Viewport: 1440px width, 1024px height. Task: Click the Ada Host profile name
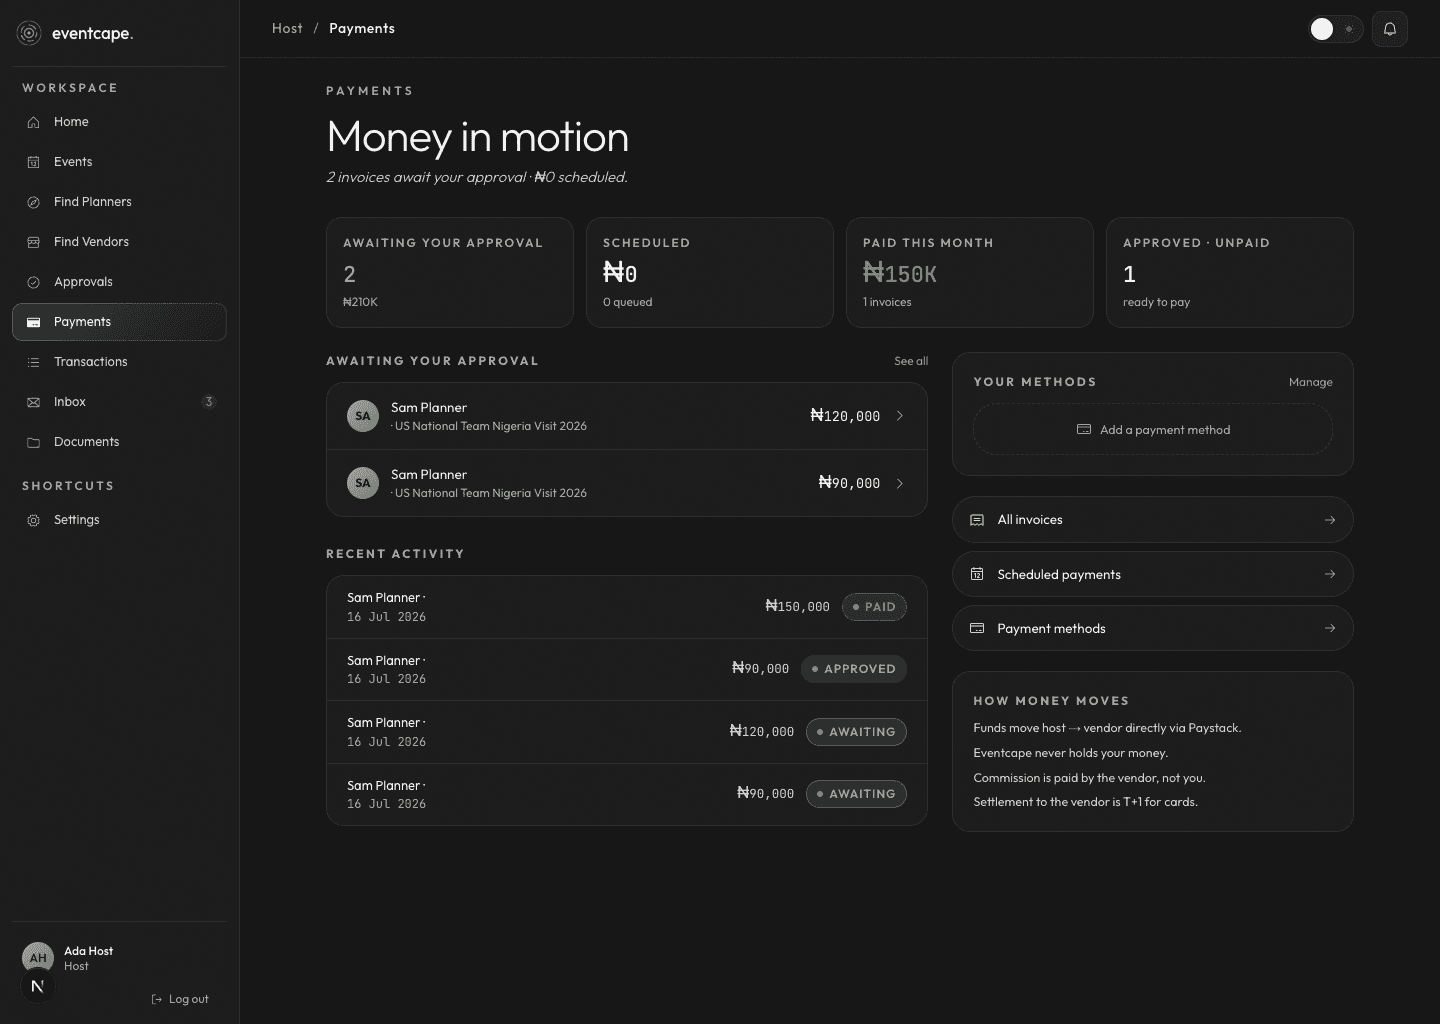pyautogui.click(x=88, y=951)
